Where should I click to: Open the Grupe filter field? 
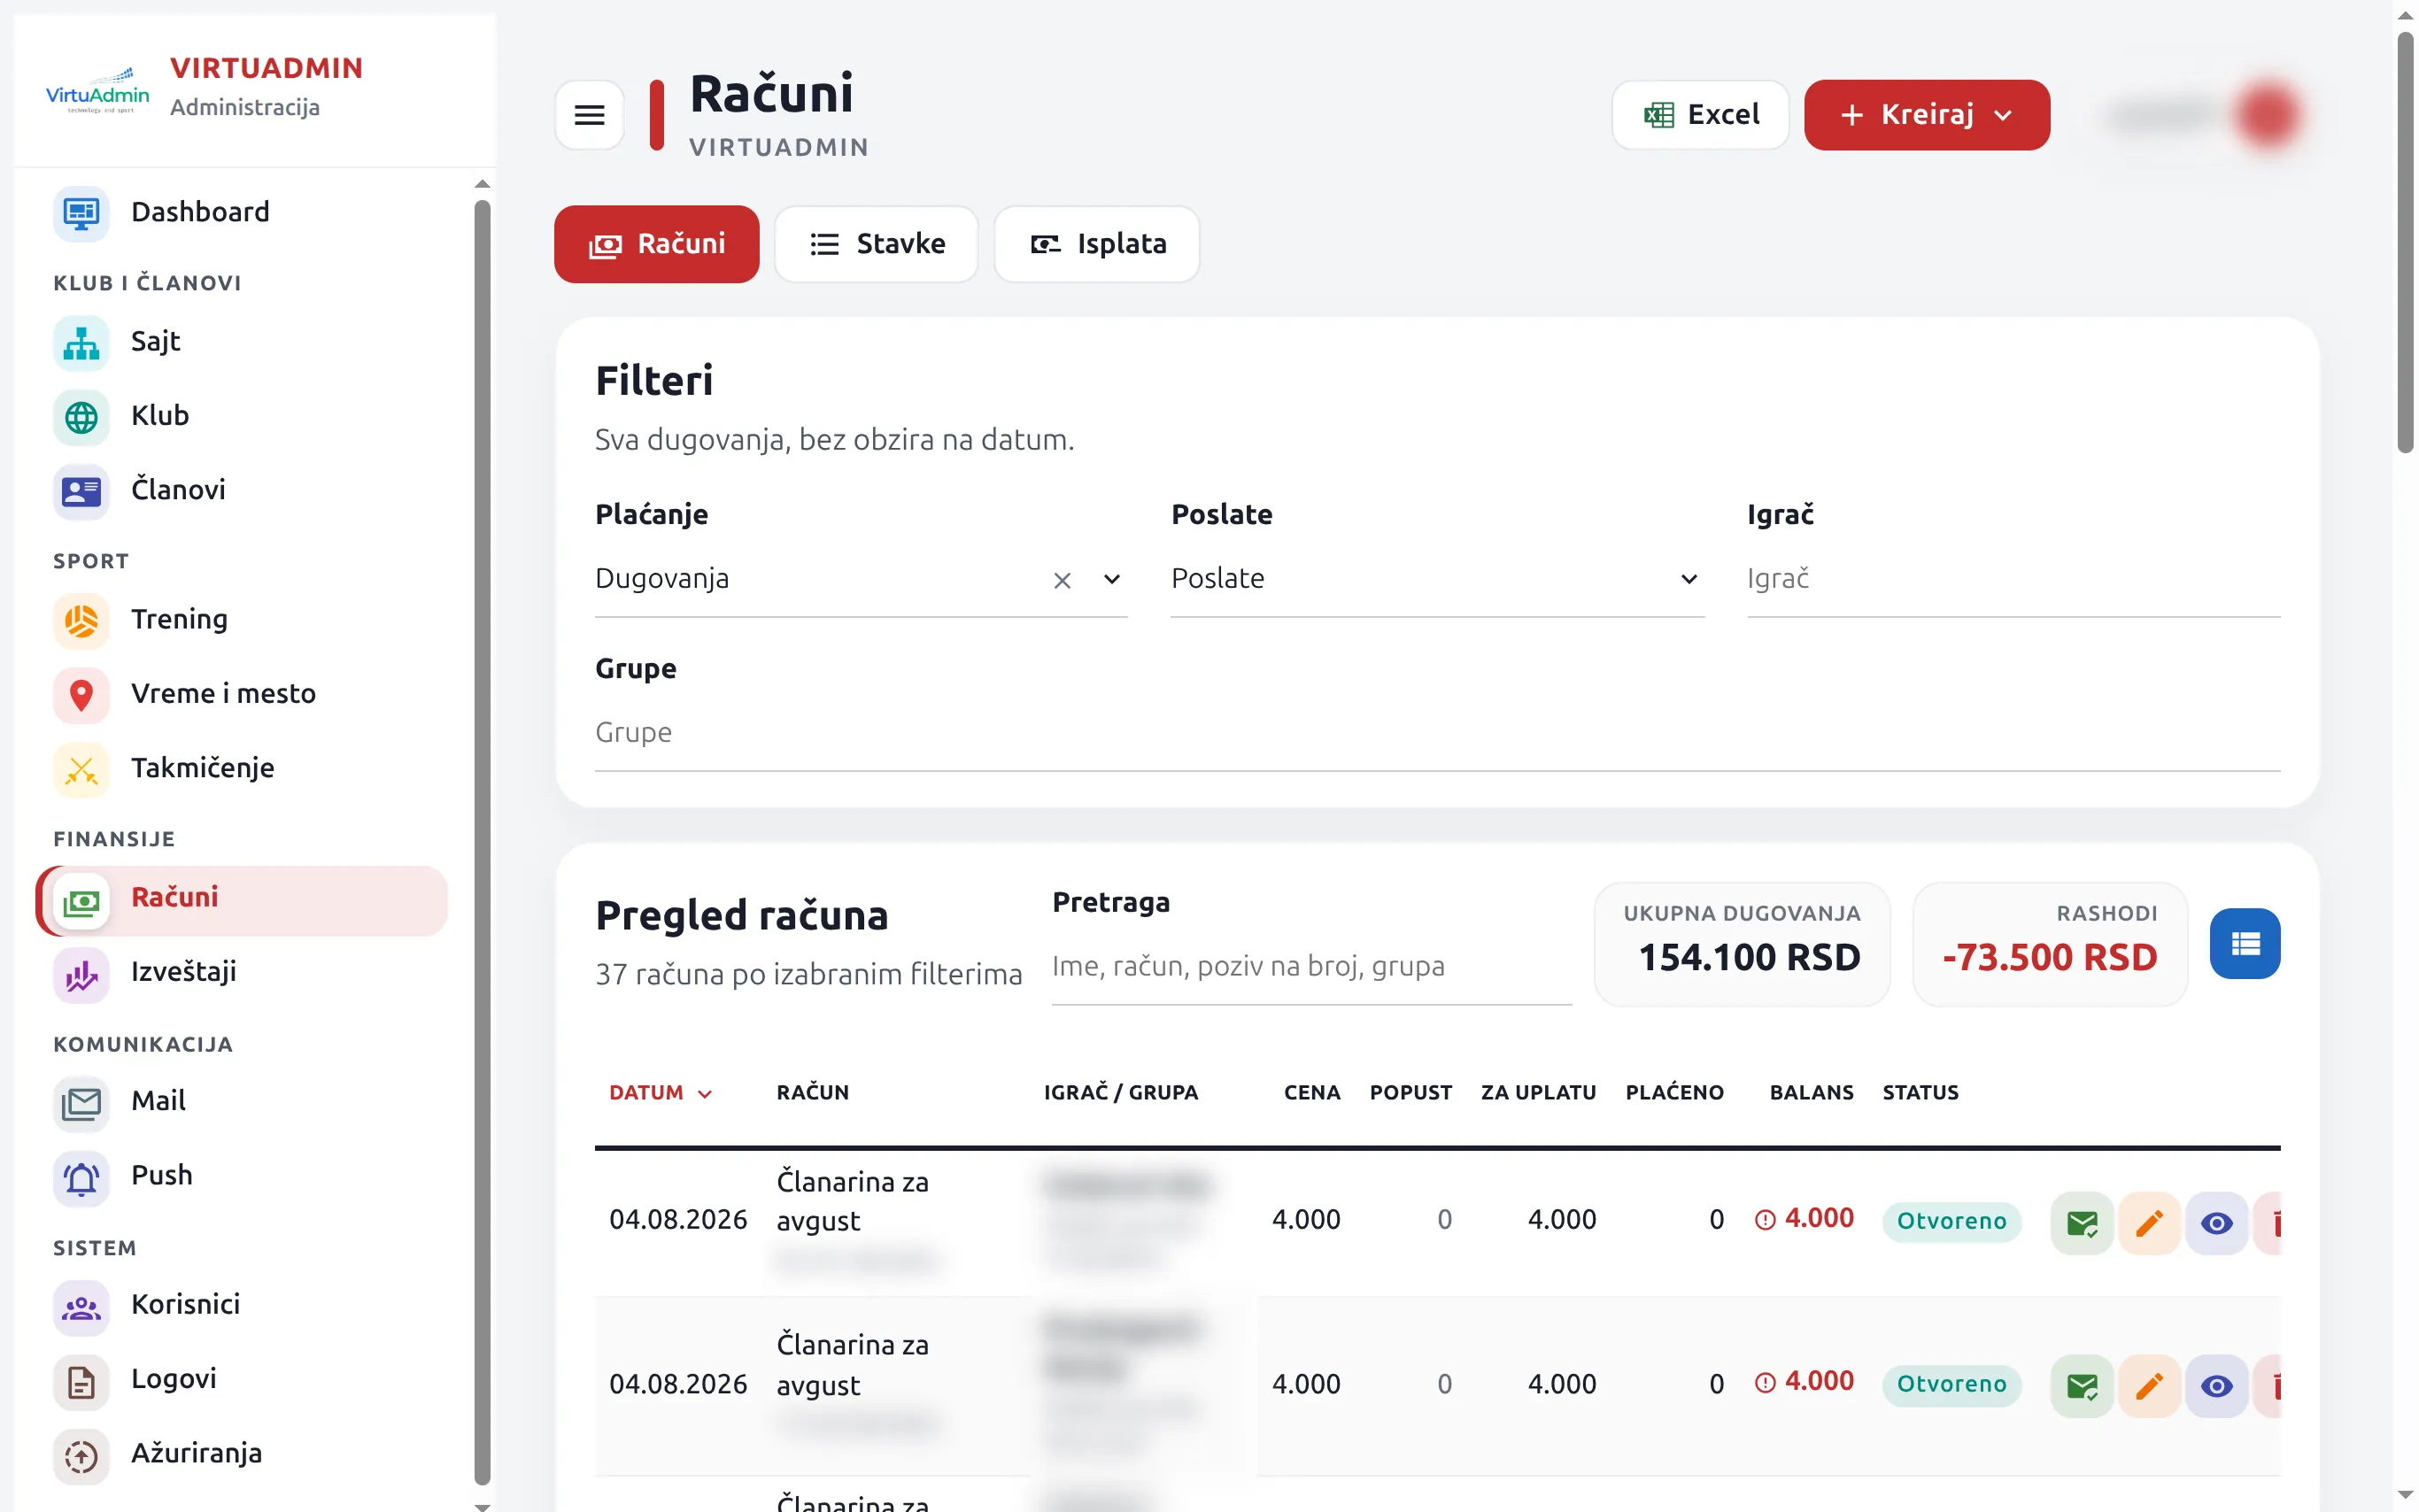pos(1437,733)
